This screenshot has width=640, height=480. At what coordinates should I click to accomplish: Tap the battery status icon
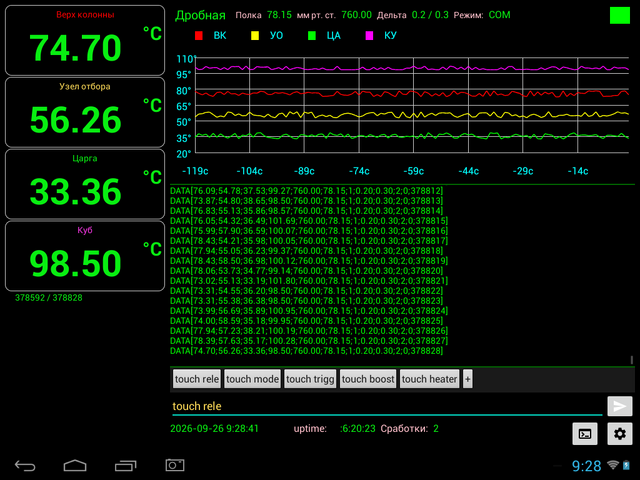(626, 465)
